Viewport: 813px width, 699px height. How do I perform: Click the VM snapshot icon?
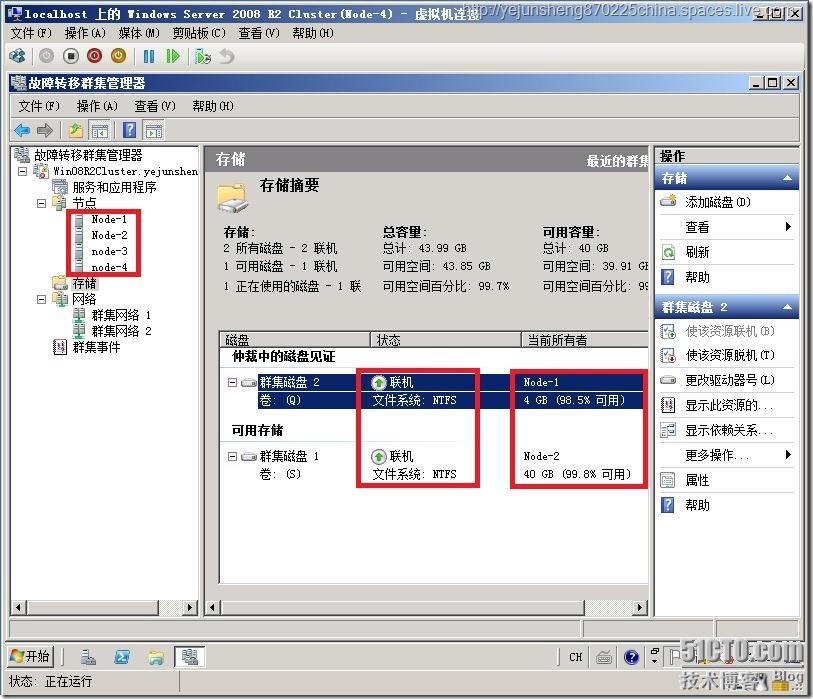click(x=203, y=56)
